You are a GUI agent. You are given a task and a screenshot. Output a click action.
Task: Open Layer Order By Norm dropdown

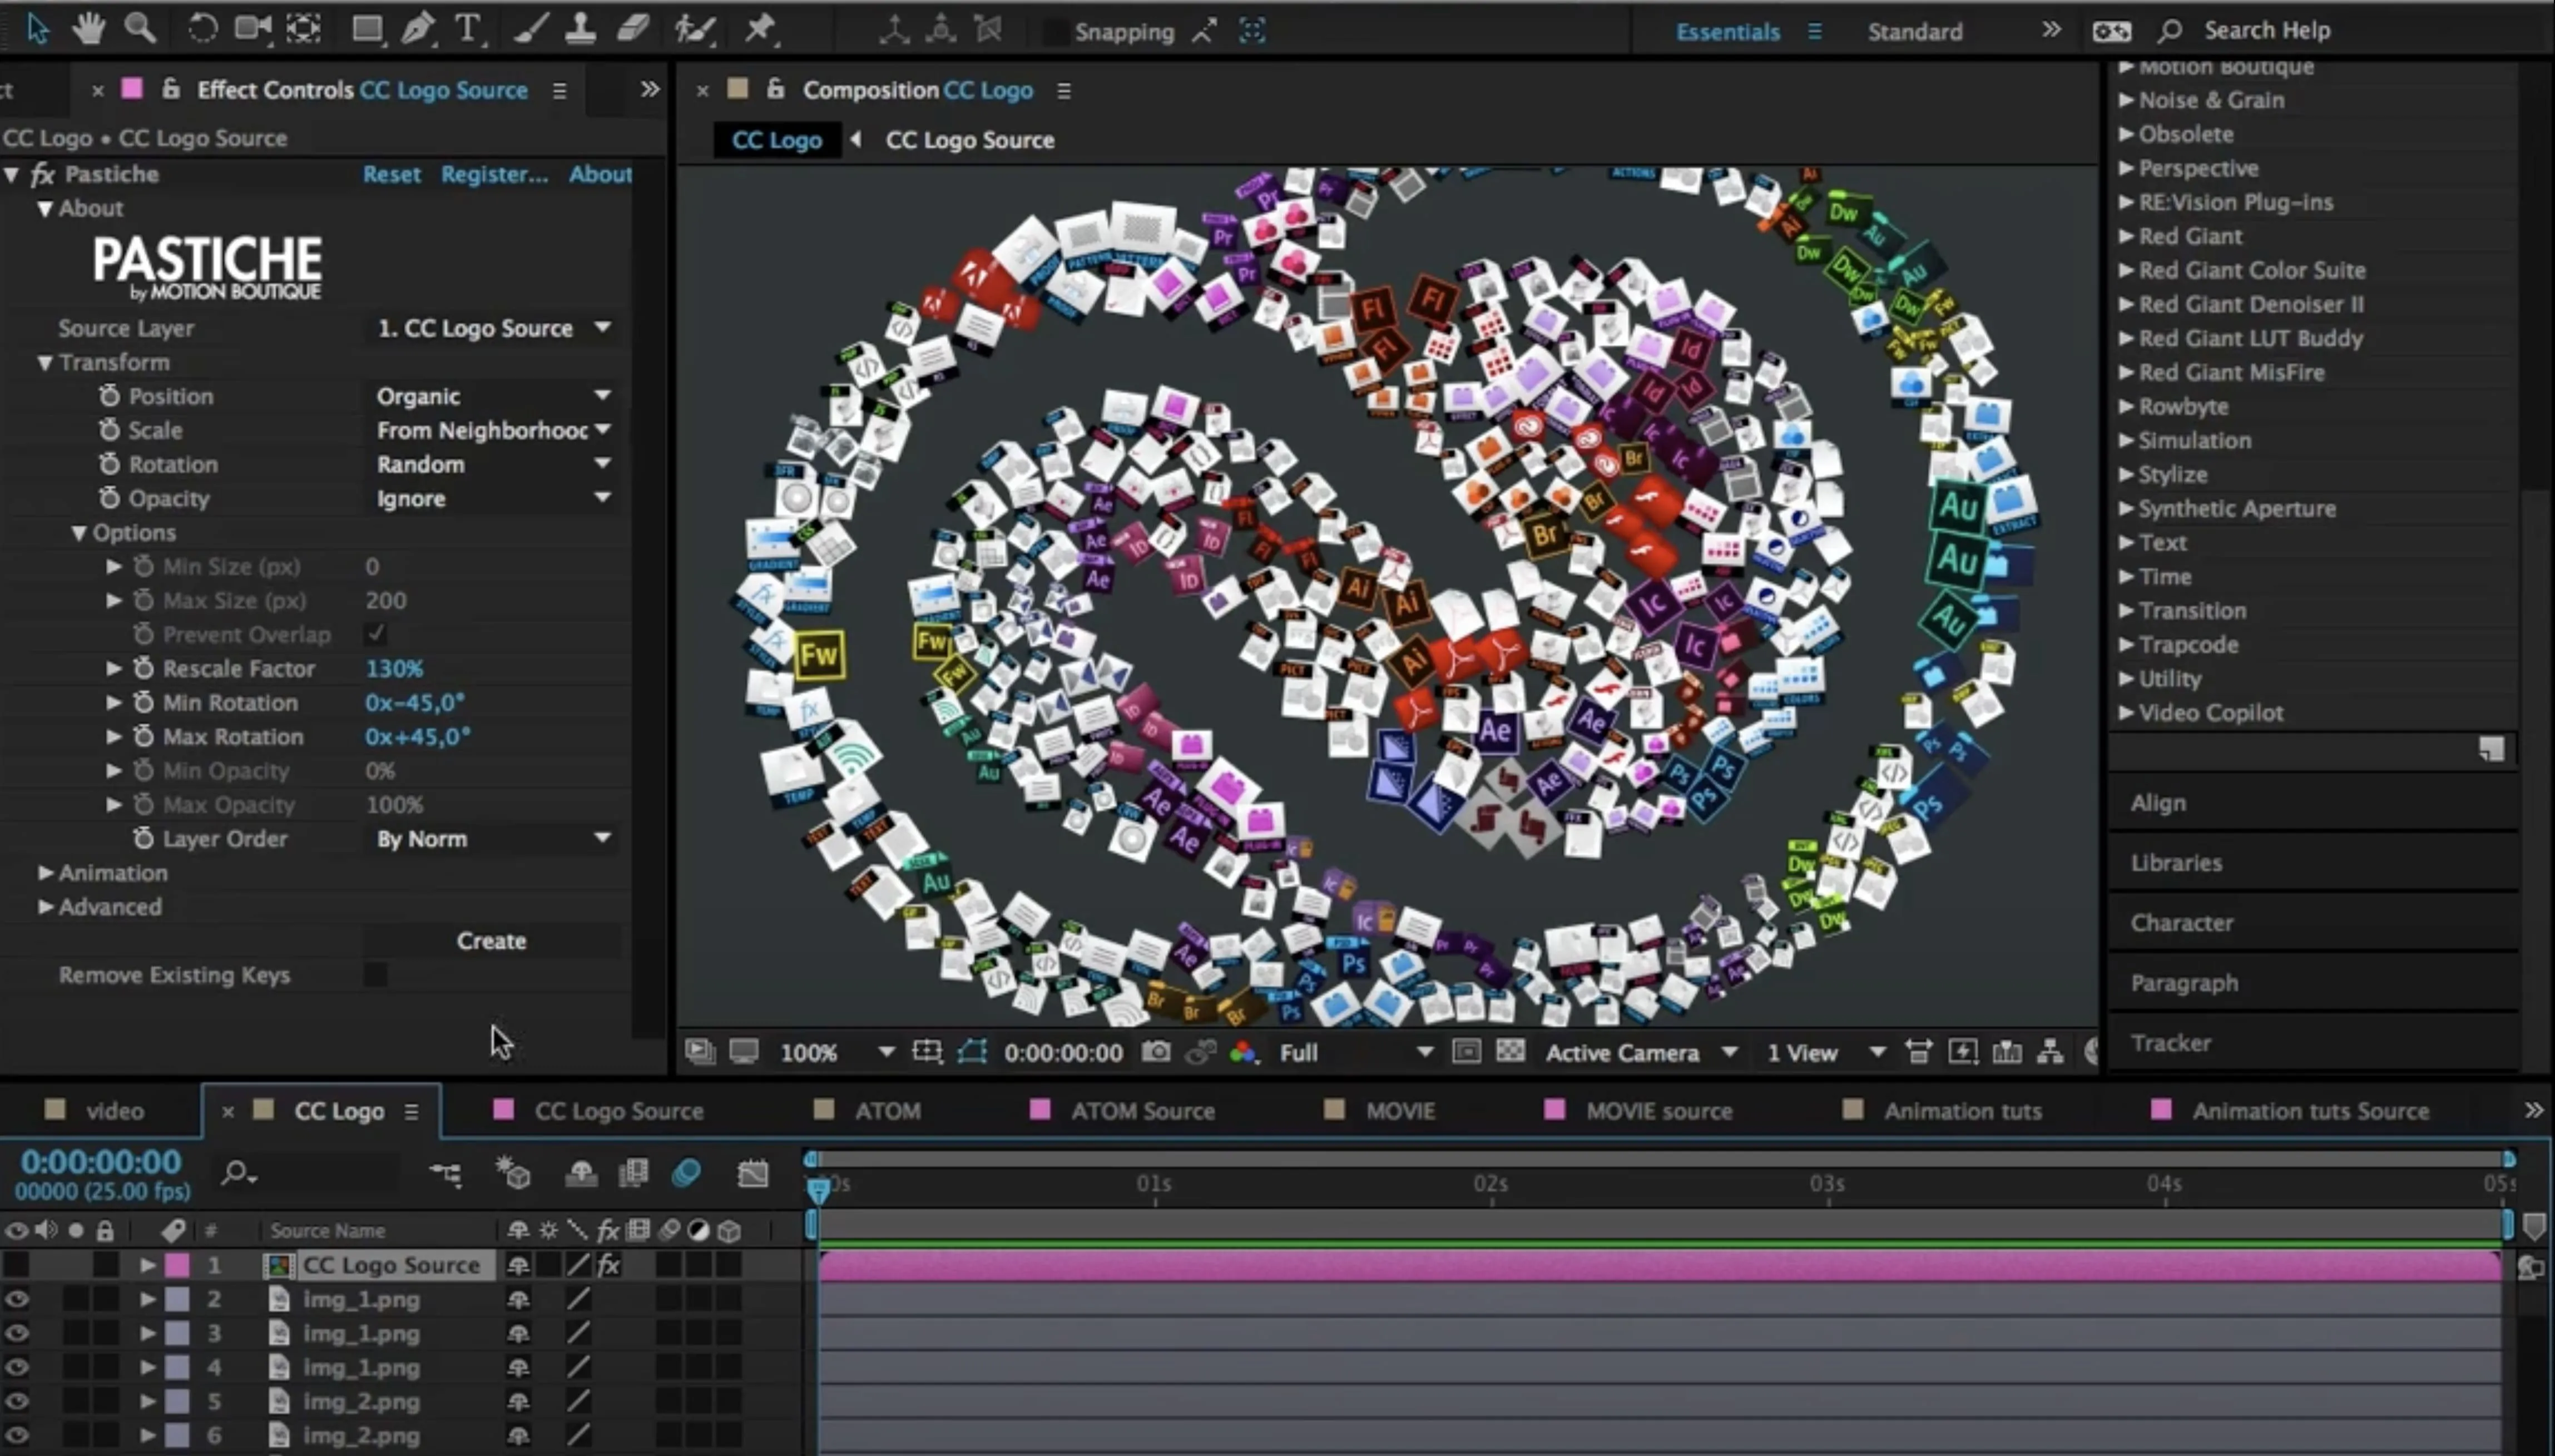pos(493,838)
